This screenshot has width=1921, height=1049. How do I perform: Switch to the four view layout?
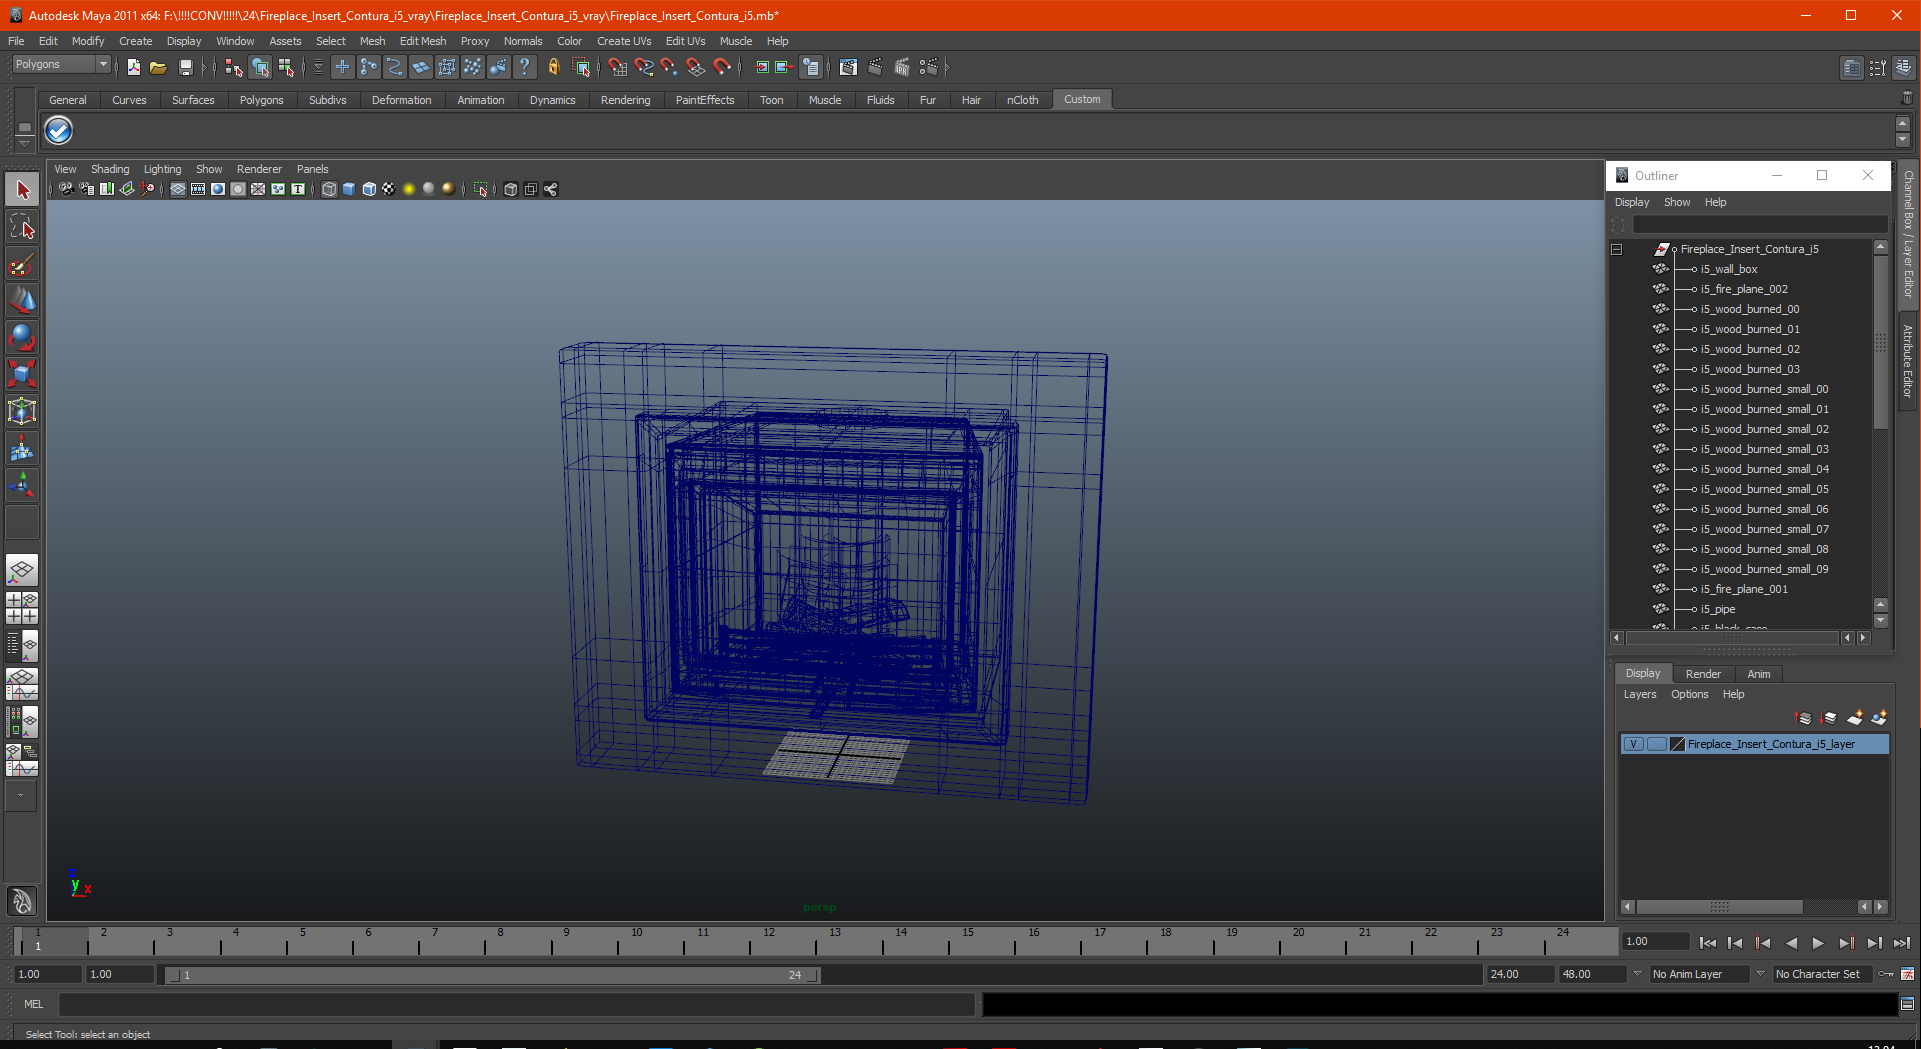[22, 608]
